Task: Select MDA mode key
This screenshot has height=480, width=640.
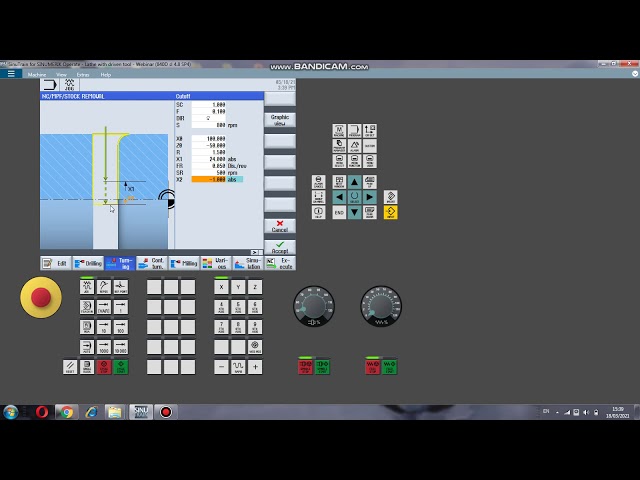Action: tap(87, 327)
